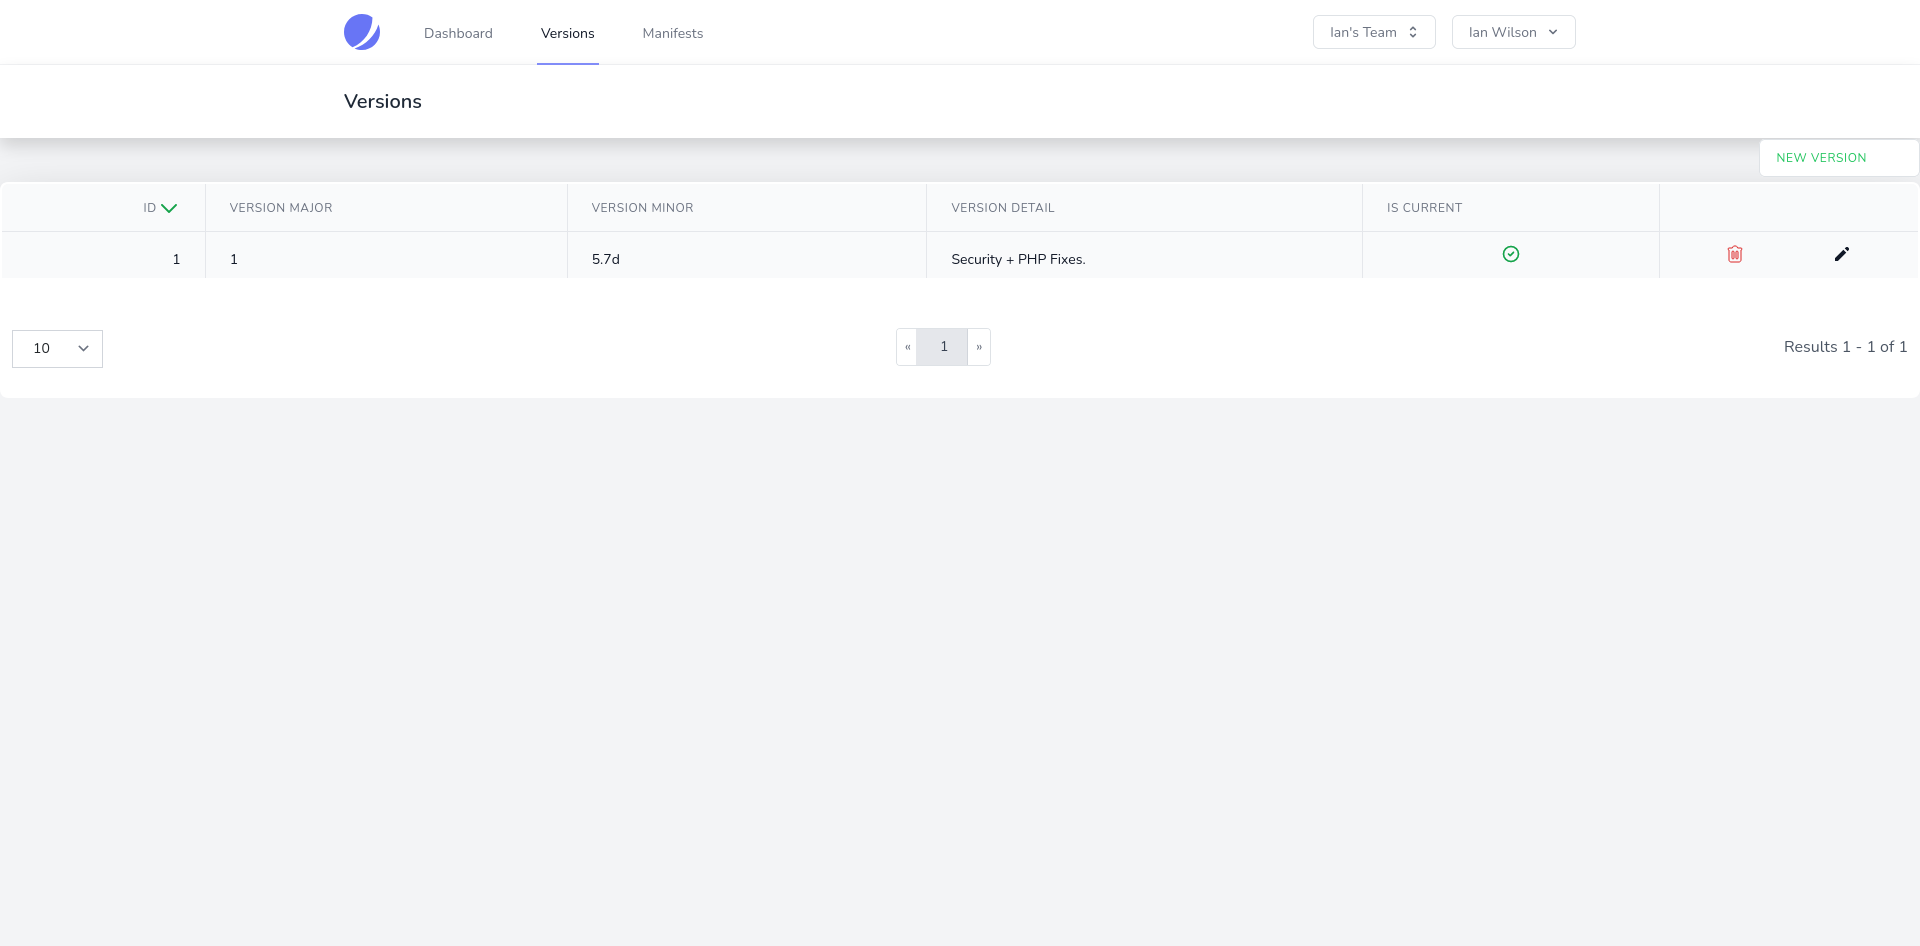This screenshot has height=946, width=1920.
Task: Click the app logo icon
Action: [362, 32]
